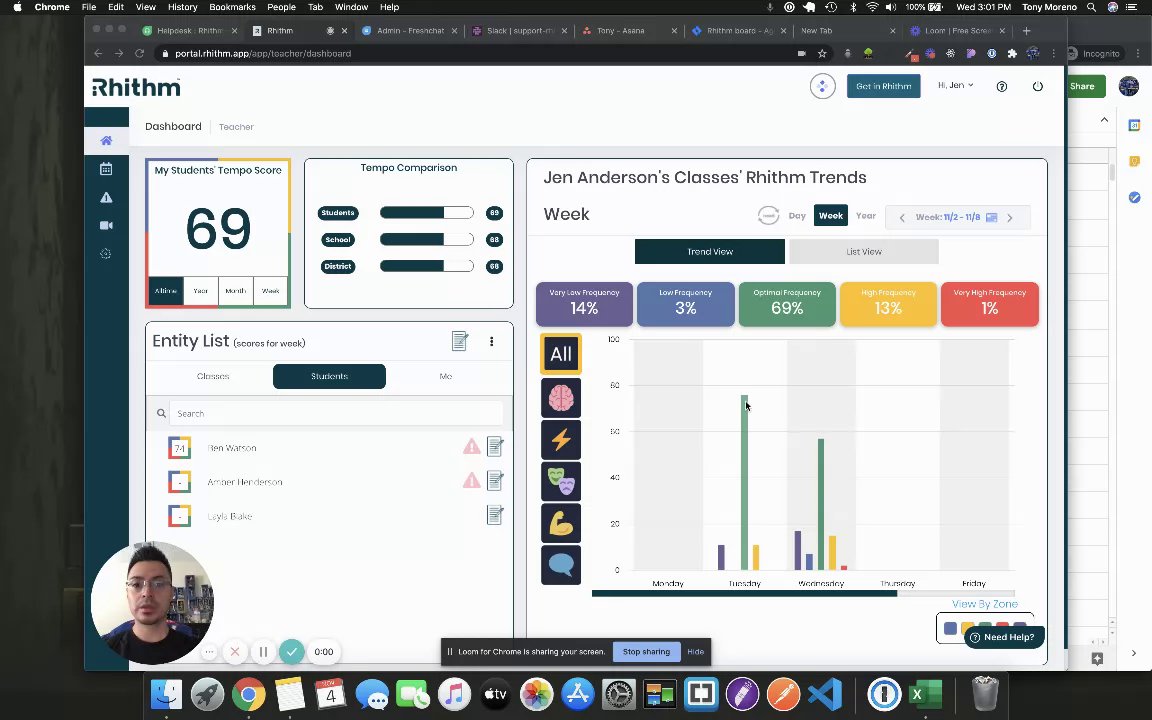1152x720 pixels.
Task: Select Week for Tempo Score
Action: pyautogui.click(x=270, y=291)
